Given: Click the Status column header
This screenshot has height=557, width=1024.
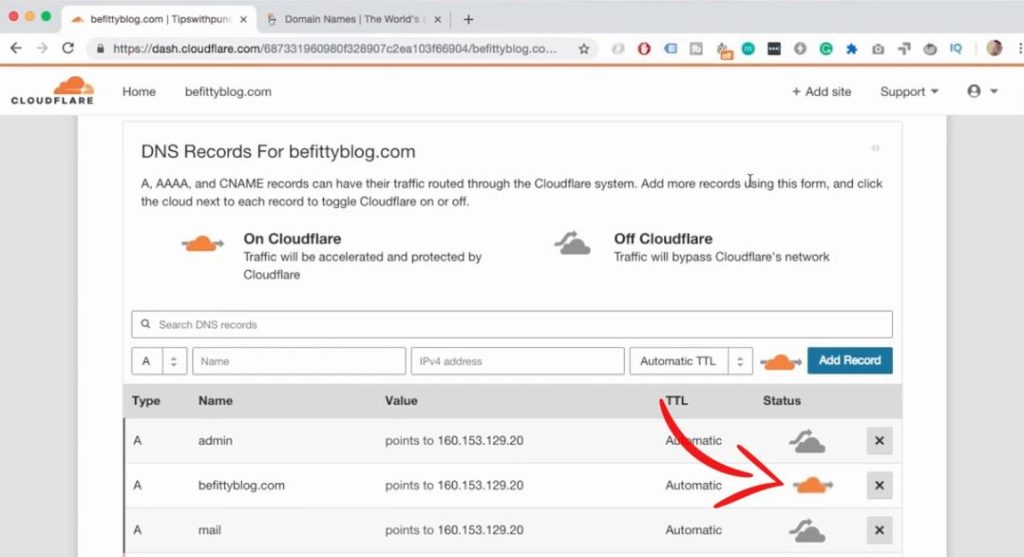Looking at the screenshot, I should click(x=782, y=401).
